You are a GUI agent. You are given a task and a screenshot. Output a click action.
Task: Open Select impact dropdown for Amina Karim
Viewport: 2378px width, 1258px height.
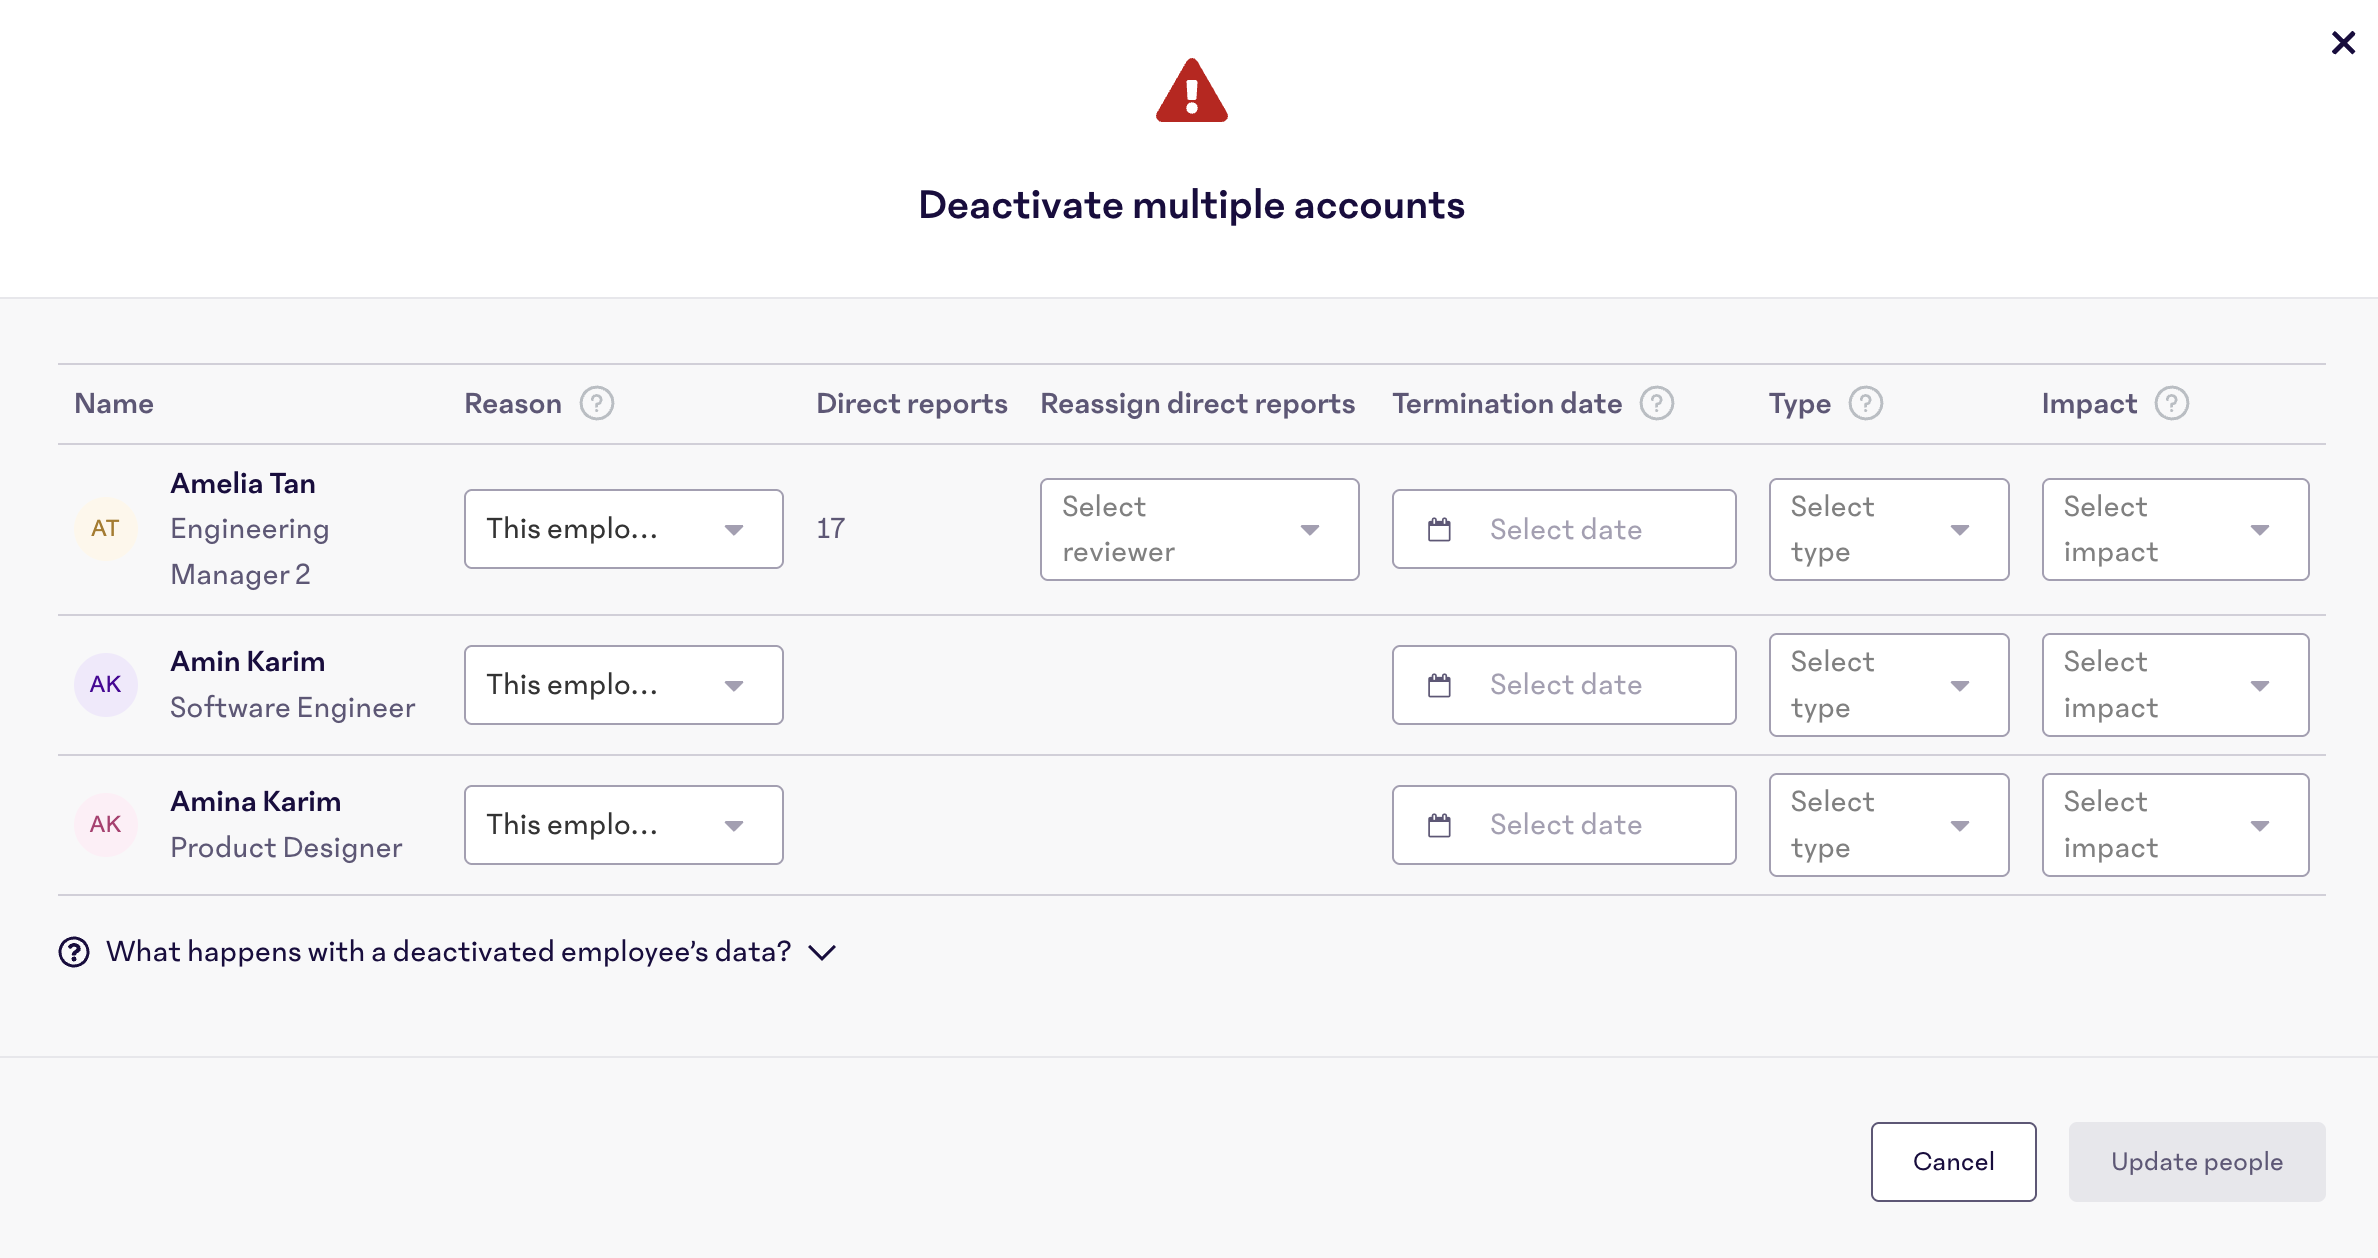pos(2174,825)
